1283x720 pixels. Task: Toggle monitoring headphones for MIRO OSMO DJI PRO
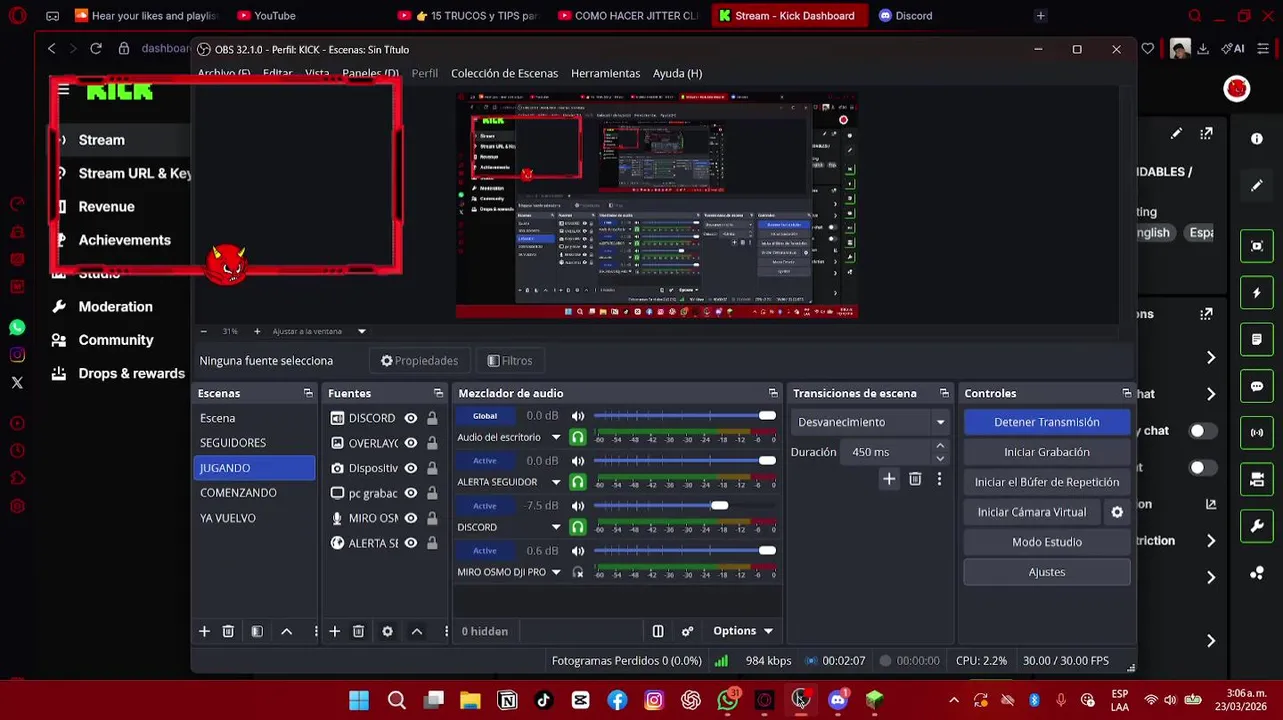point(578,572)
